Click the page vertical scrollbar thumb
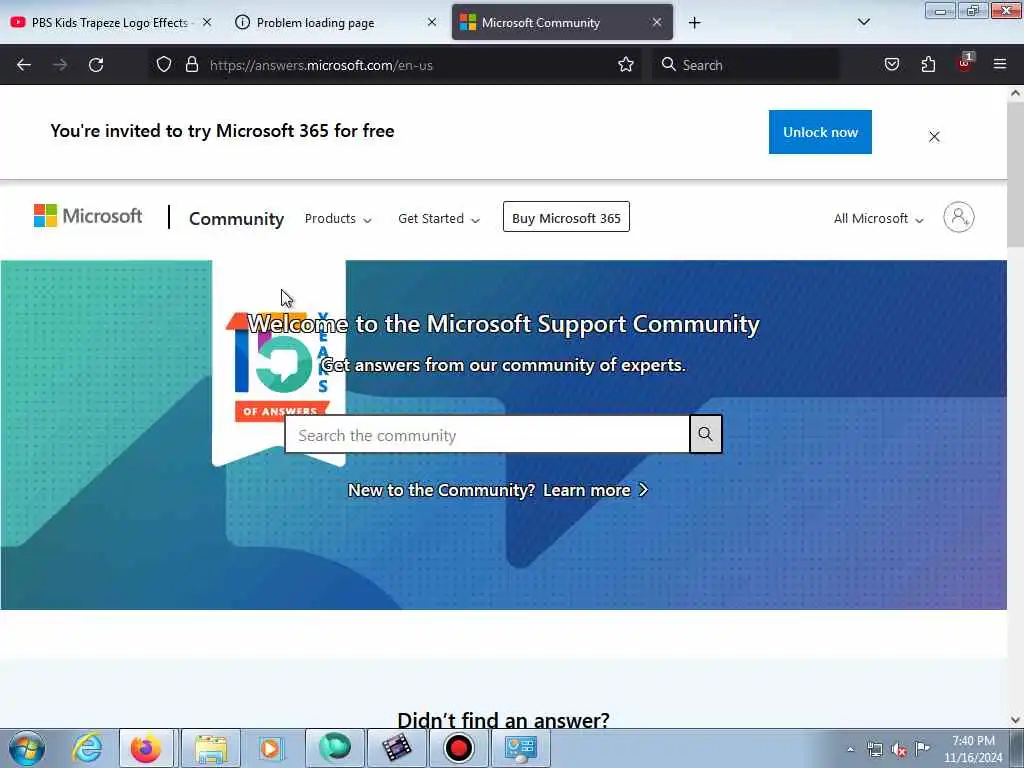Screen dimensions: 1024x768 pyautogui.click(x=1015, y=176)
